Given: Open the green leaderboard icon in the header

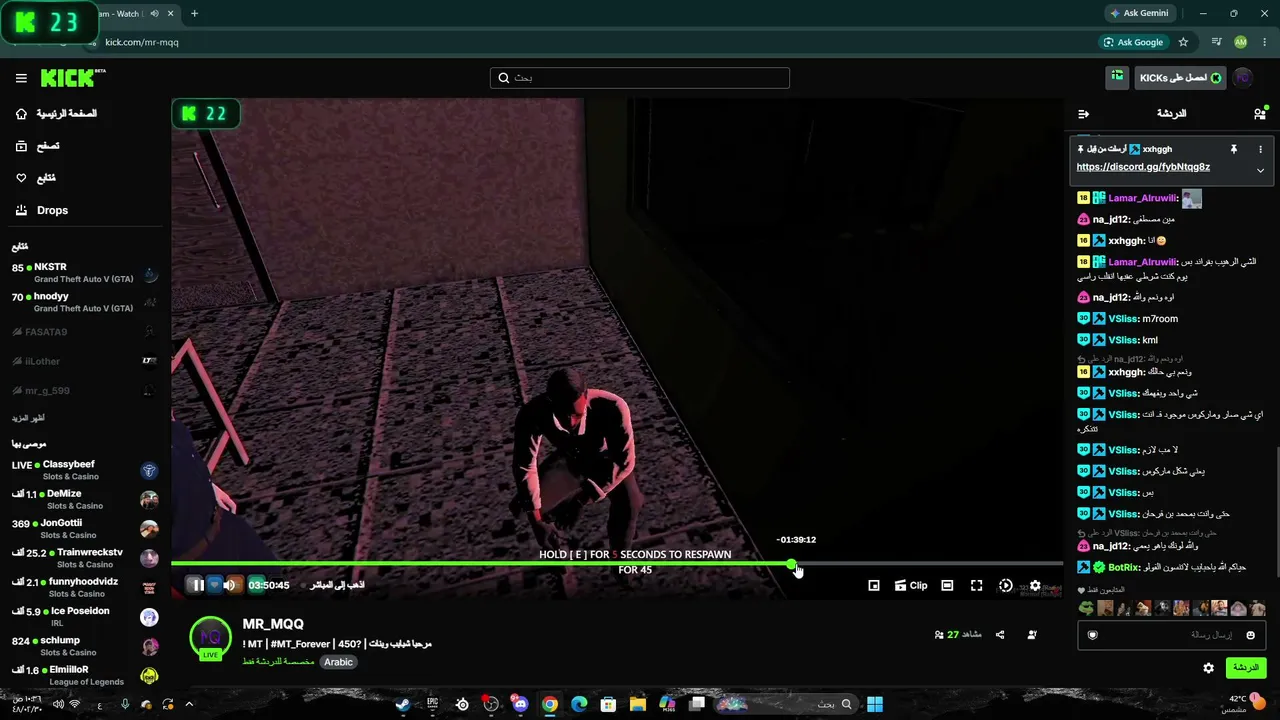Looking at the screenshot, I should click(1117, 77).
